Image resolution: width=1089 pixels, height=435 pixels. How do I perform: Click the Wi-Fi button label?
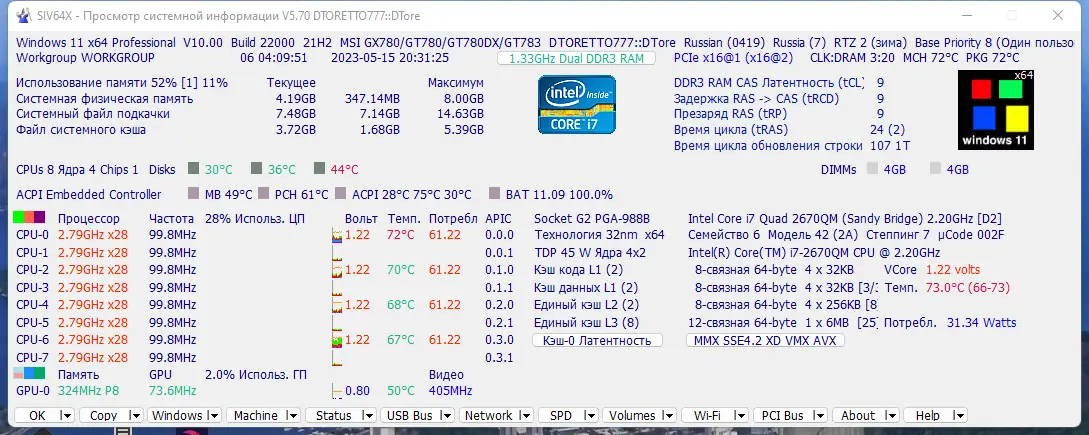coord(707,416)
